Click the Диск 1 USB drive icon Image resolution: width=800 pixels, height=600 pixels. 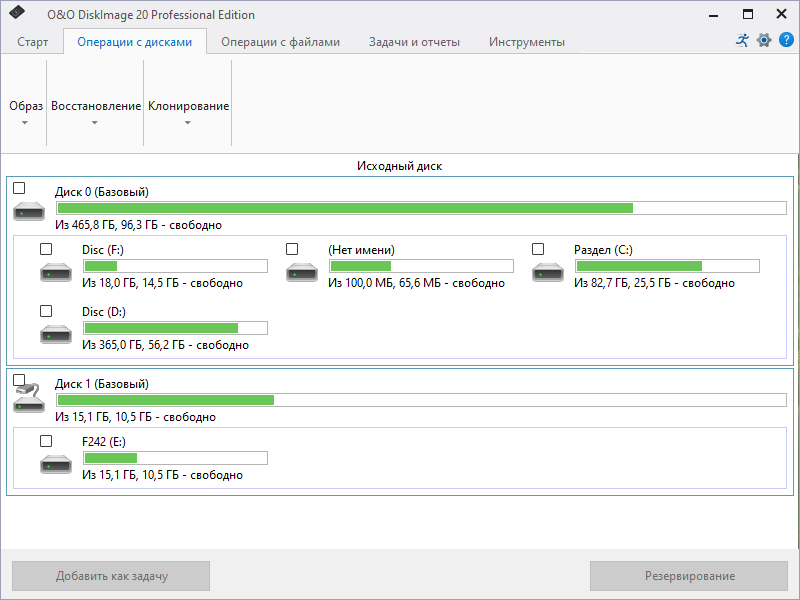(29, 398)
